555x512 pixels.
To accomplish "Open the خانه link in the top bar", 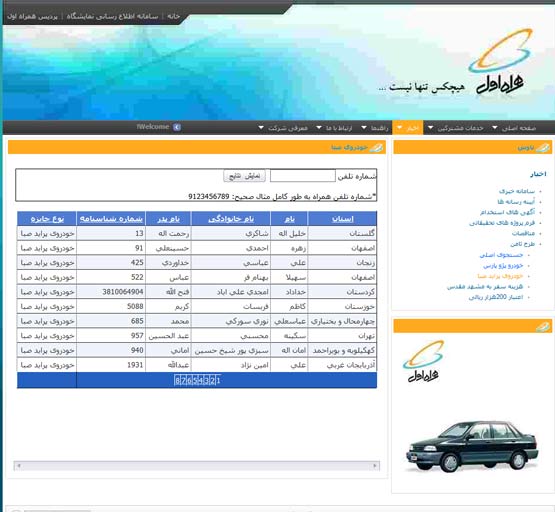I will [x=173, y=16].
